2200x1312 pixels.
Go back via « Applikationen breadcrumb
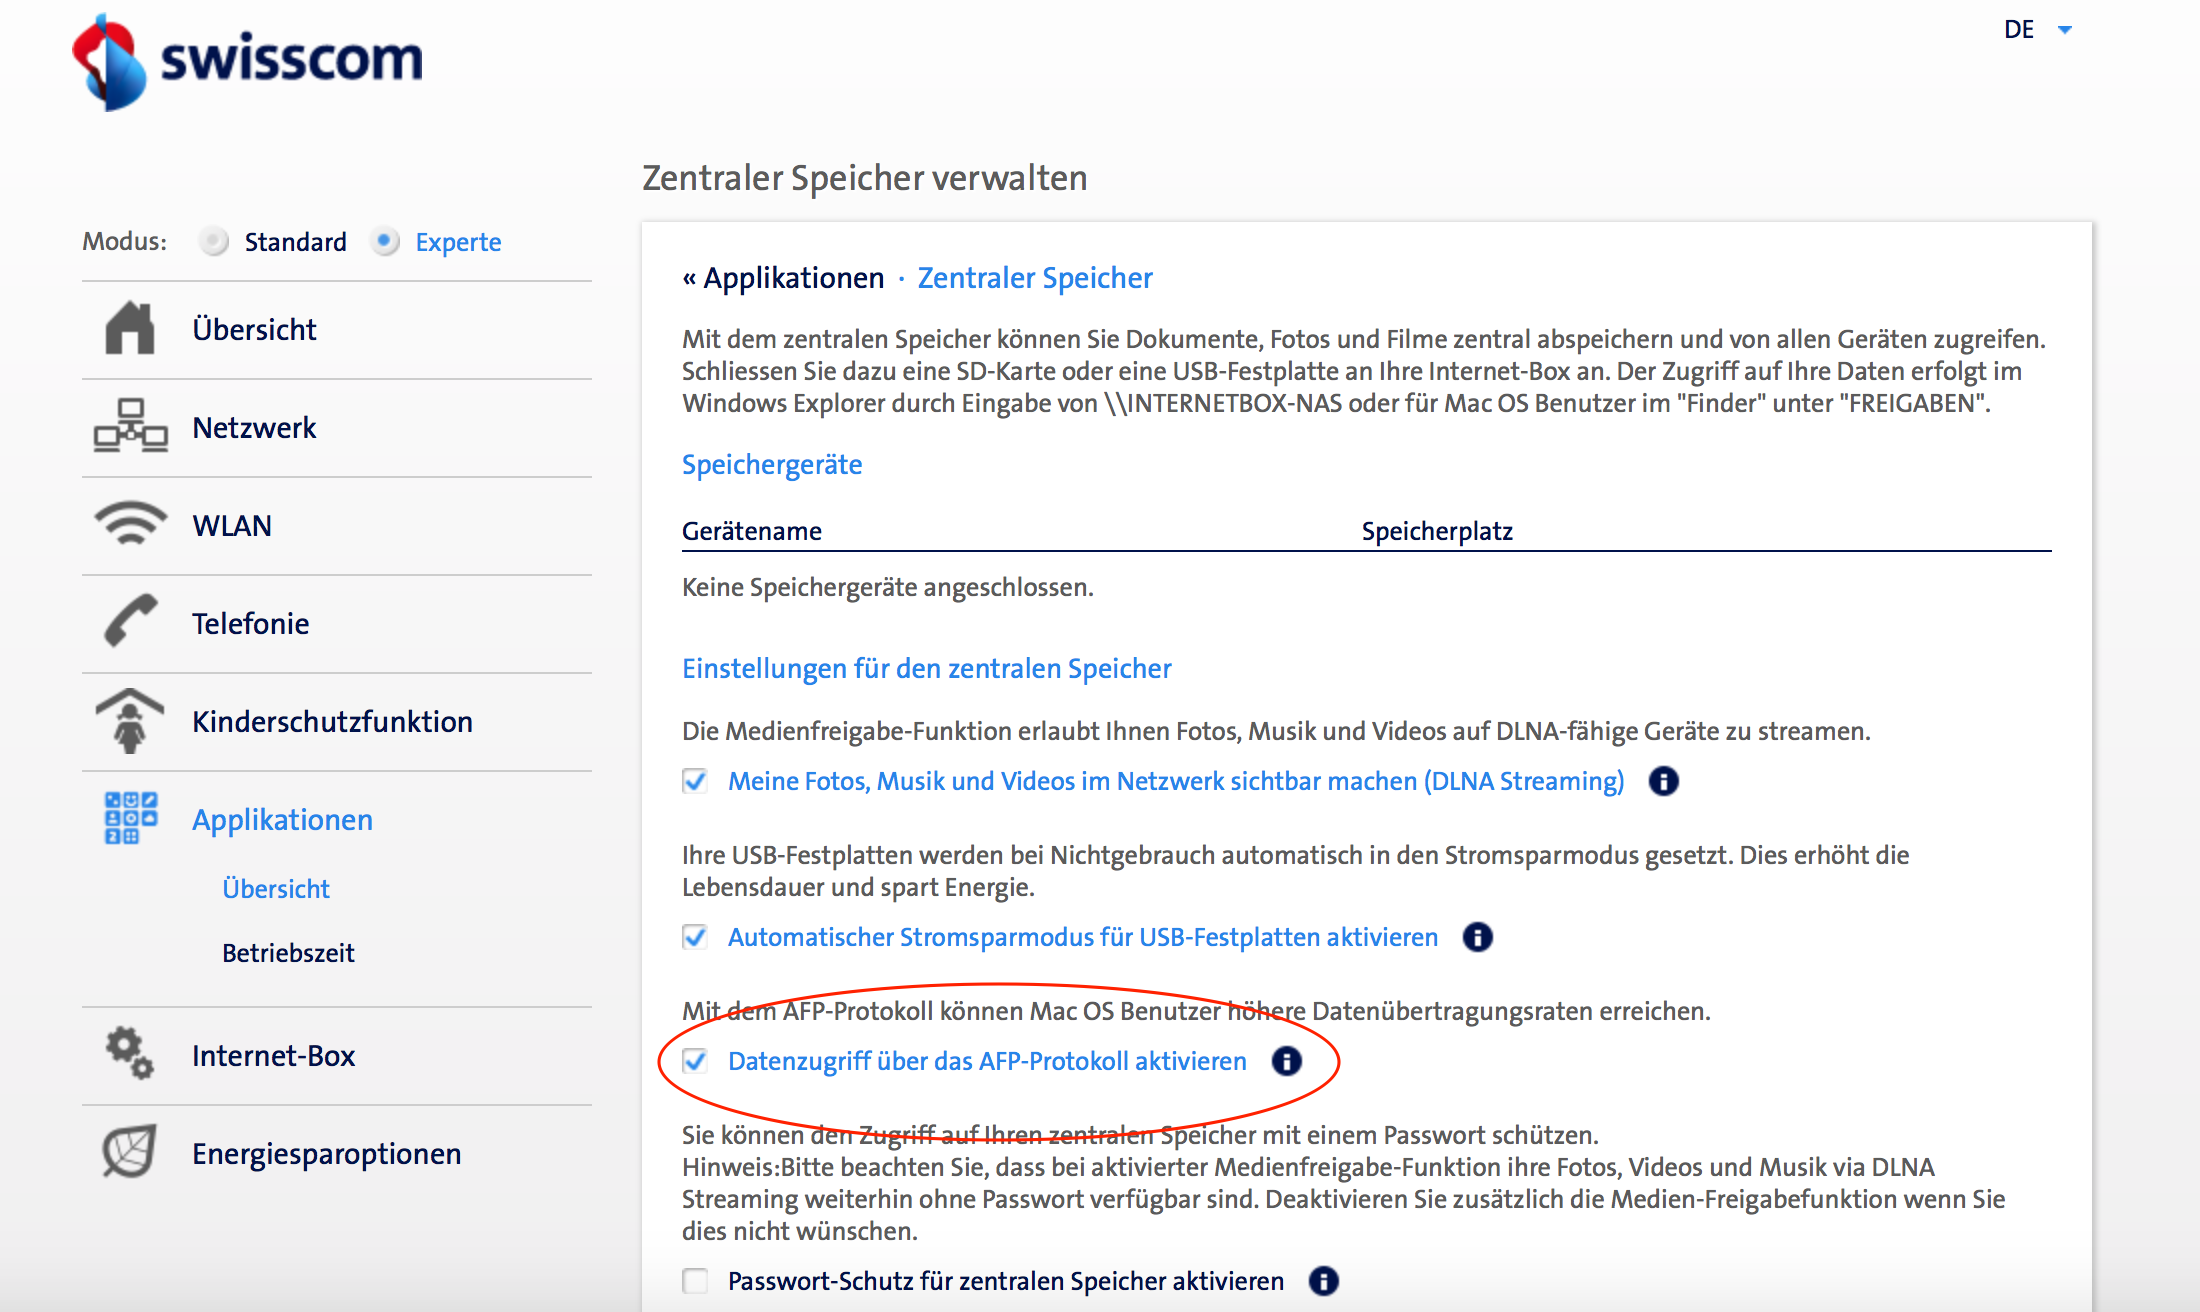coord(783,277)
